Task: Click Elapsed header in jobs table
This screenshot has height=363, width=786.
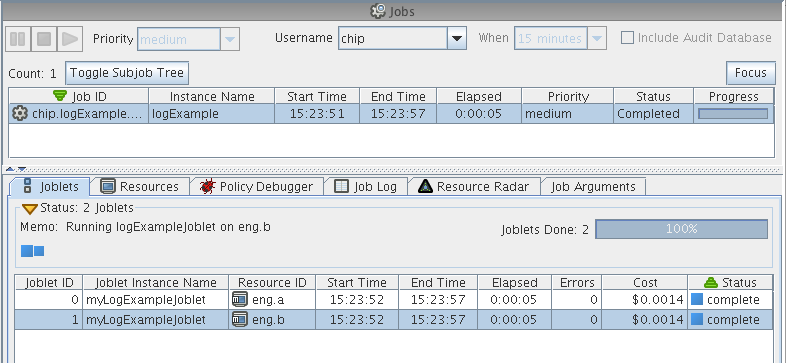Action: tap(479, 96)
